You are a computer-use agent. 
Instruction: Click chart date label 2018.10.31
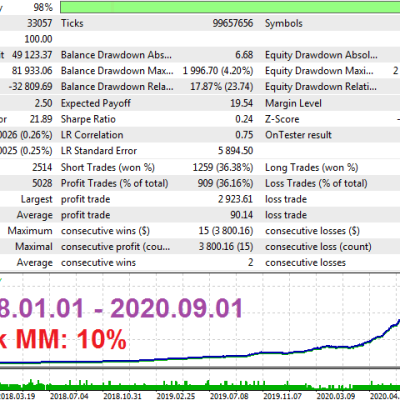122,396
